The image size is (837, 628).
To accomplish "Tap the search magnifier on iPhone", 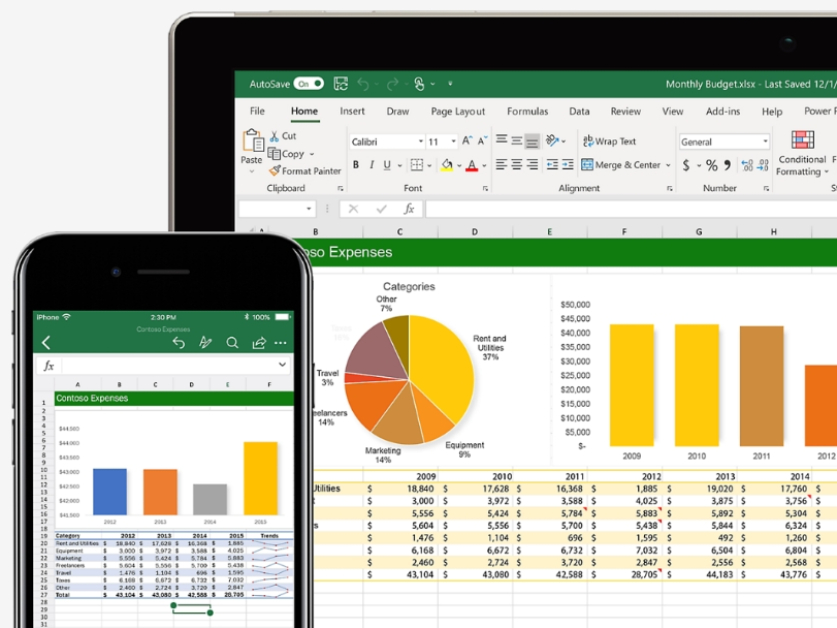I will click(232, 343).
